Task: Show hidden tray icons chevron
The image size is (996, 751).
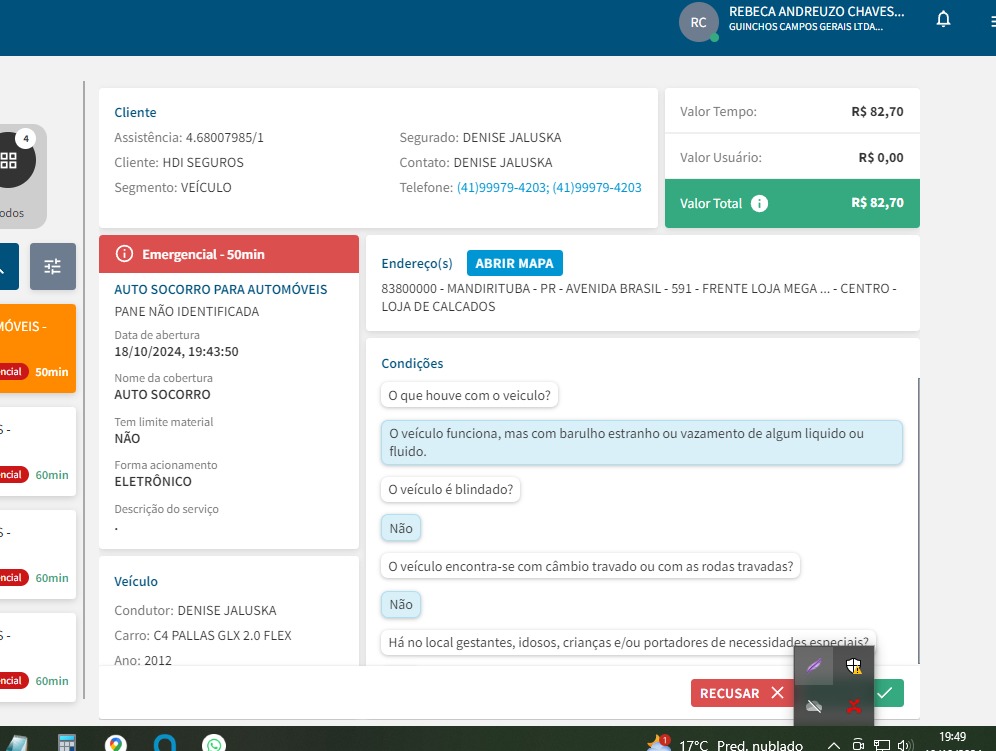Action: coord(833,745)
